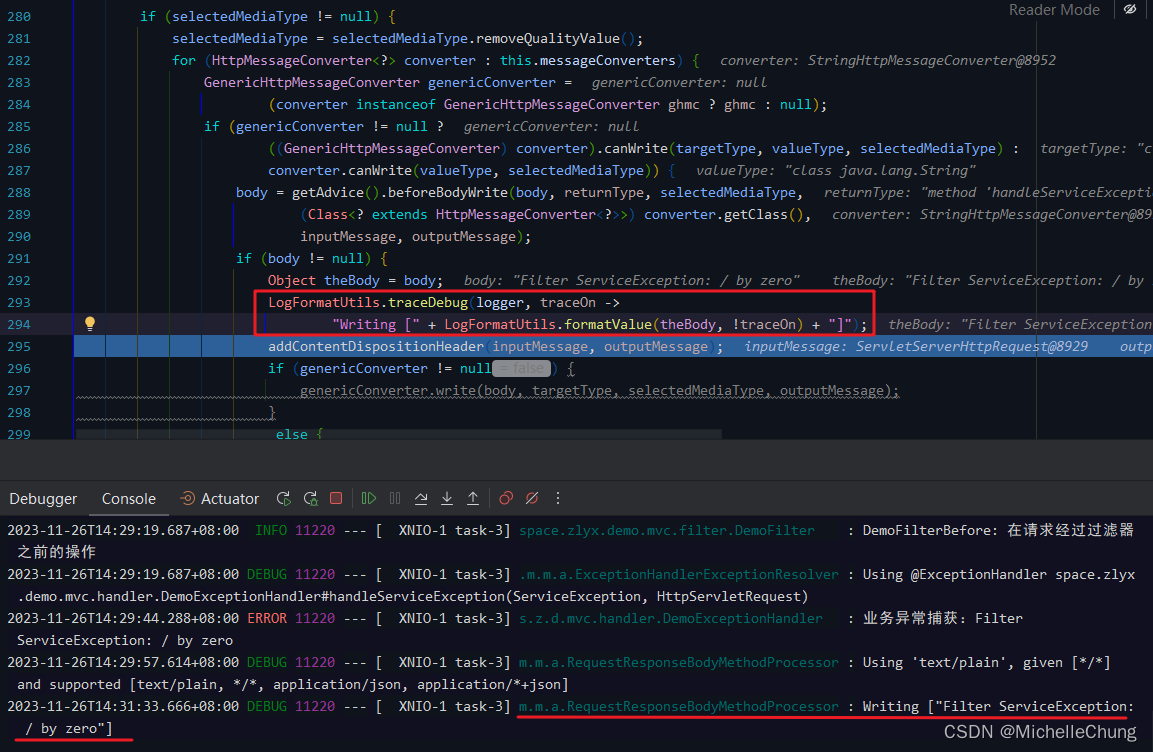The height and width of the screenshot is (752, 1153).
Task: Resume program execution
Action: click(369, 498)
